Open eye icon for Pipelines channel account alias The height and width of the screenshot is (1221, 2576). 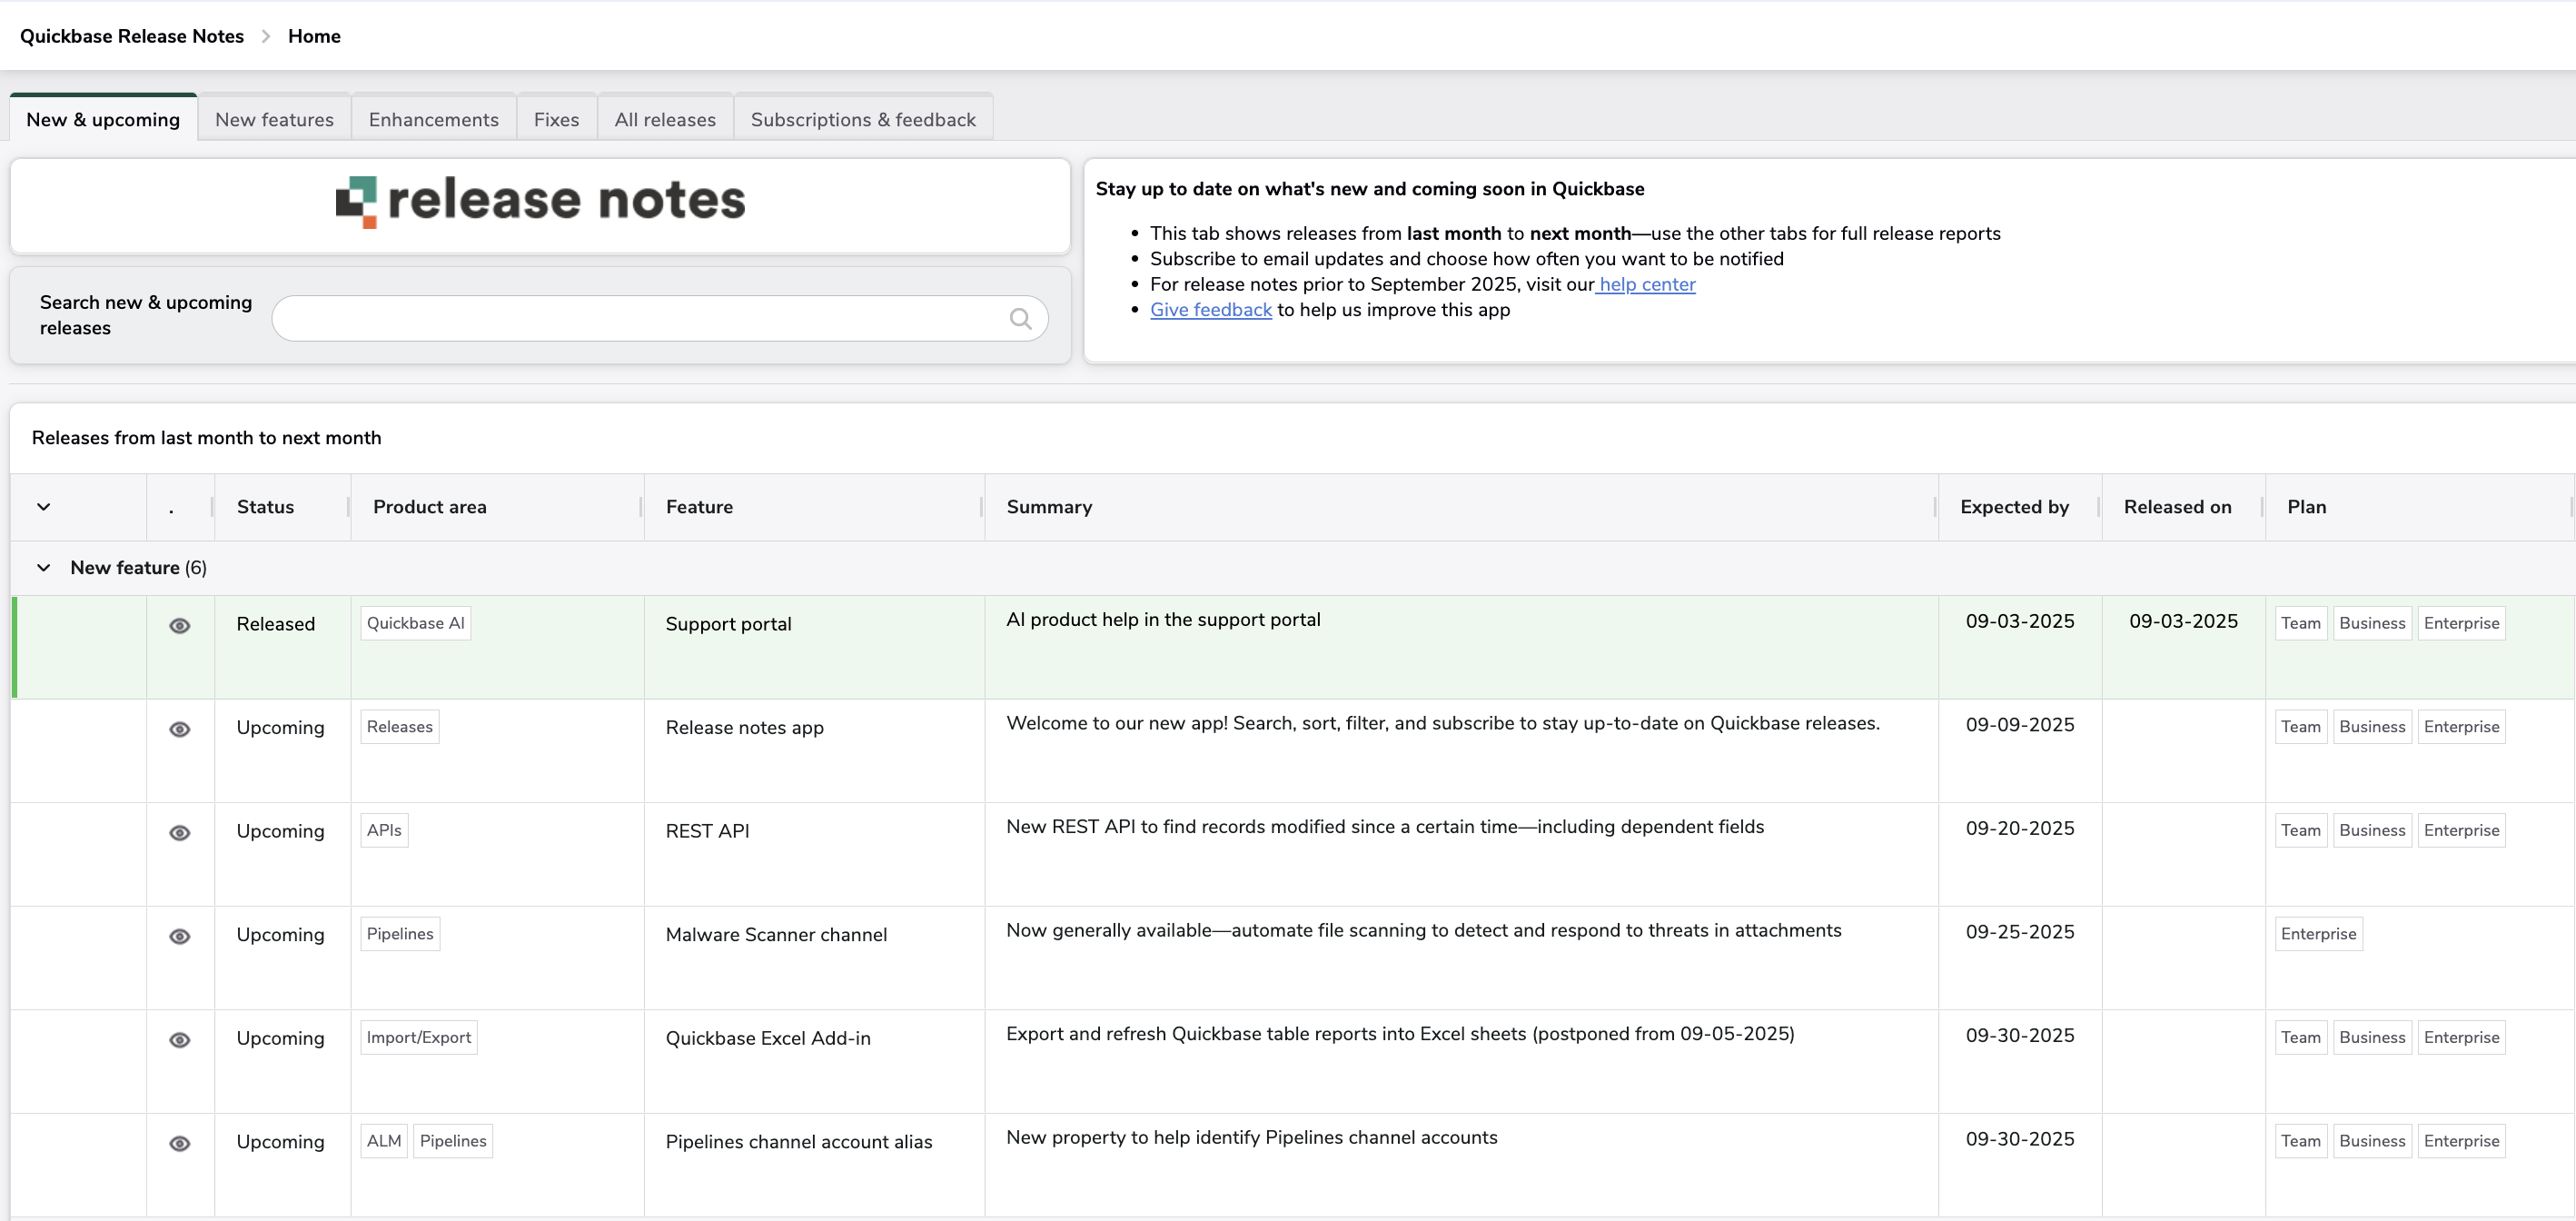pos(180,1143)
